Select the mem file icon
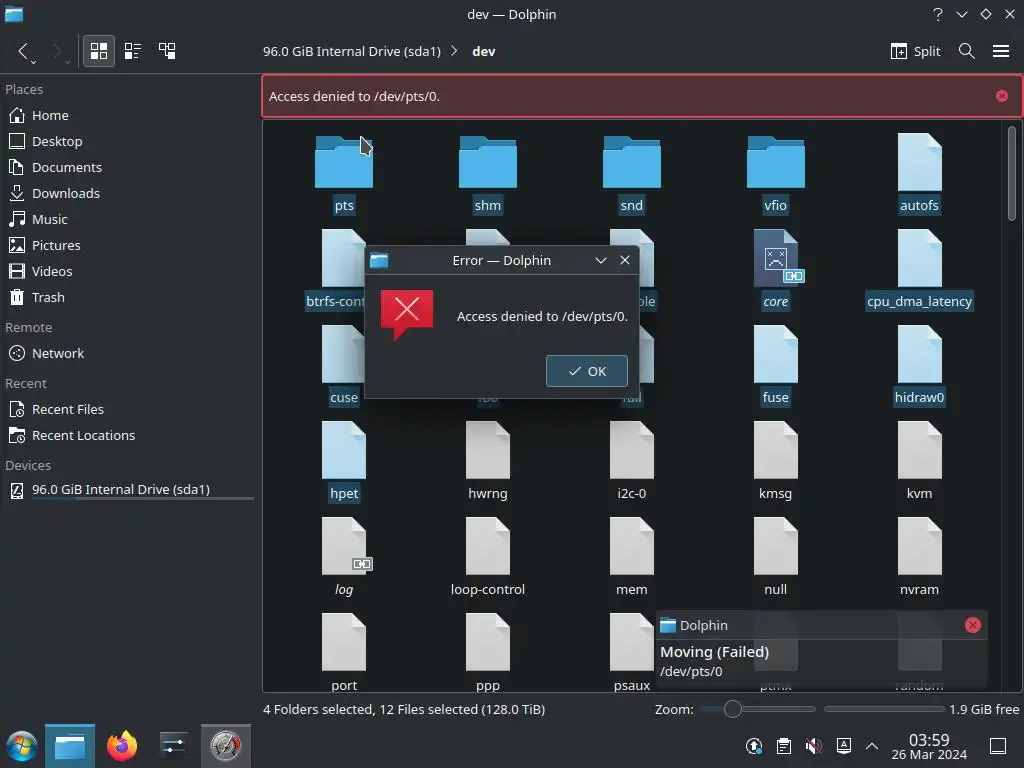Image resolution: width=1024 pixels, height=768 pixels. [632, 546]
